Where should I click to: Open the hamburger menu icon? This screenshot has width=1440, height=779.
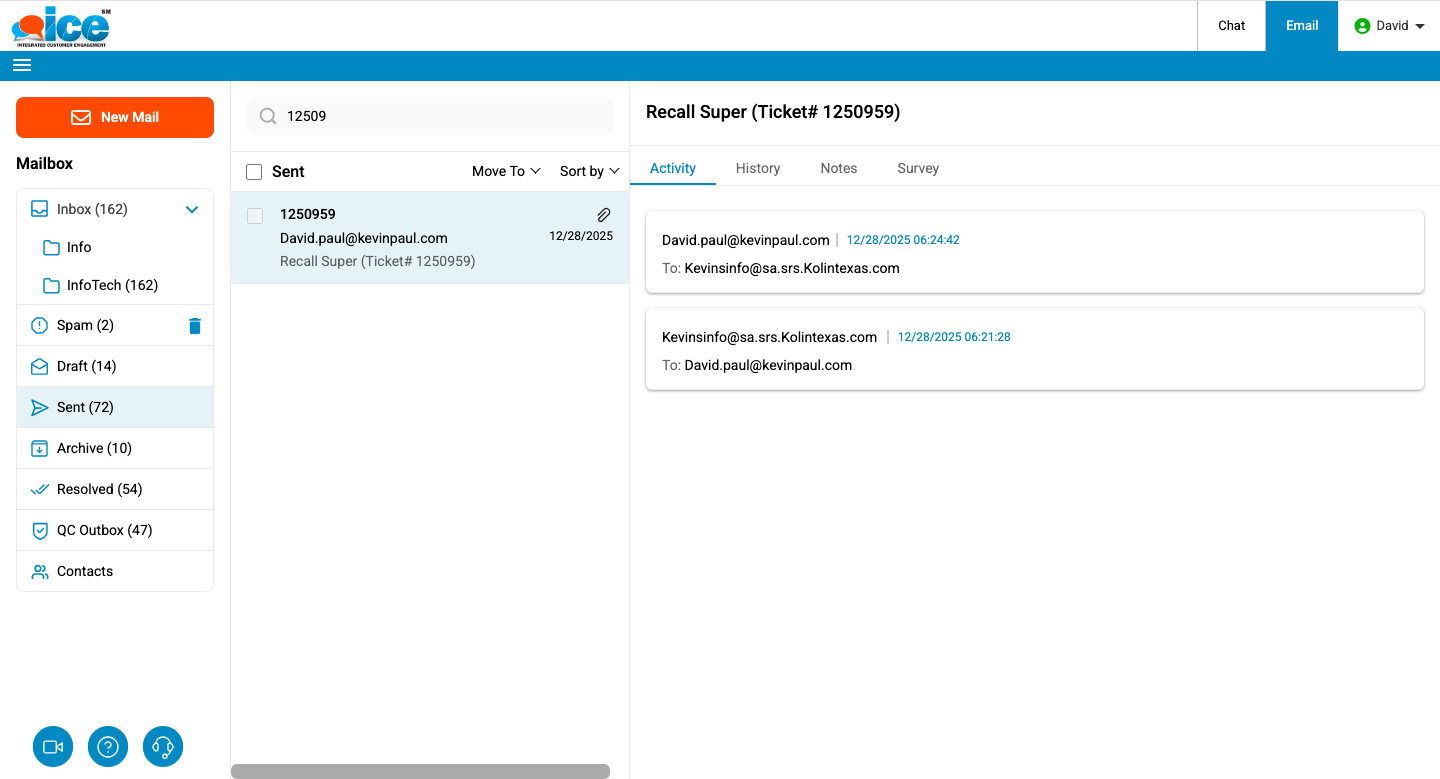point(22,66)
